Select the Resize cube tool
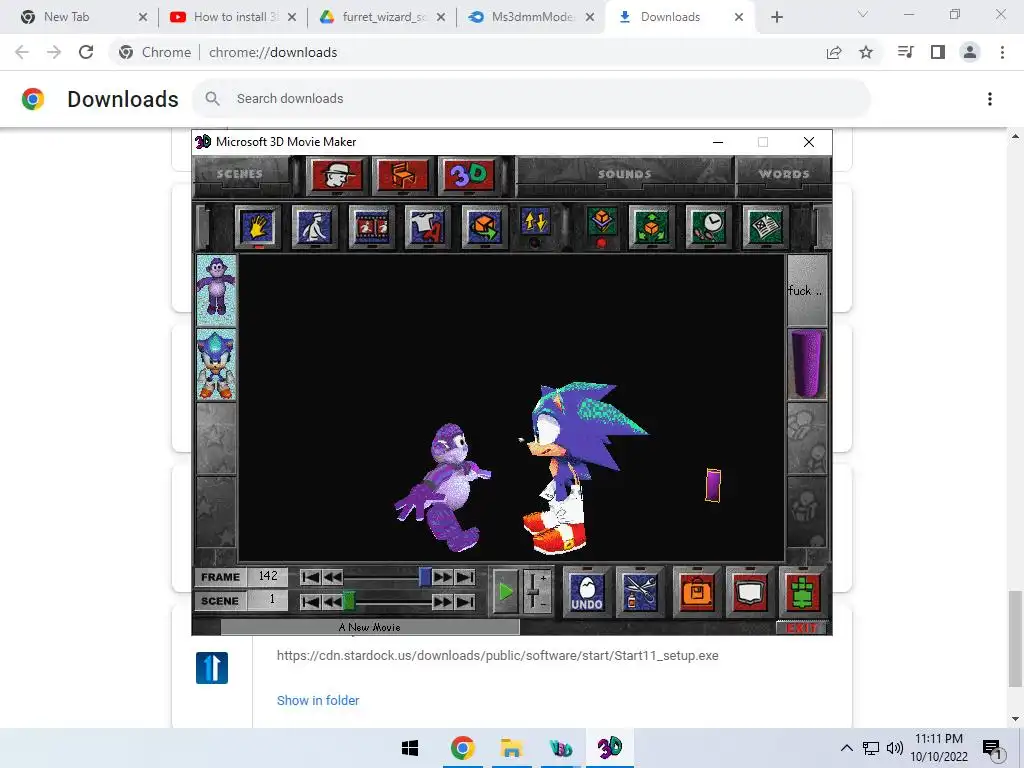This screenshot has width=1024, height=768. click(651, 227)
